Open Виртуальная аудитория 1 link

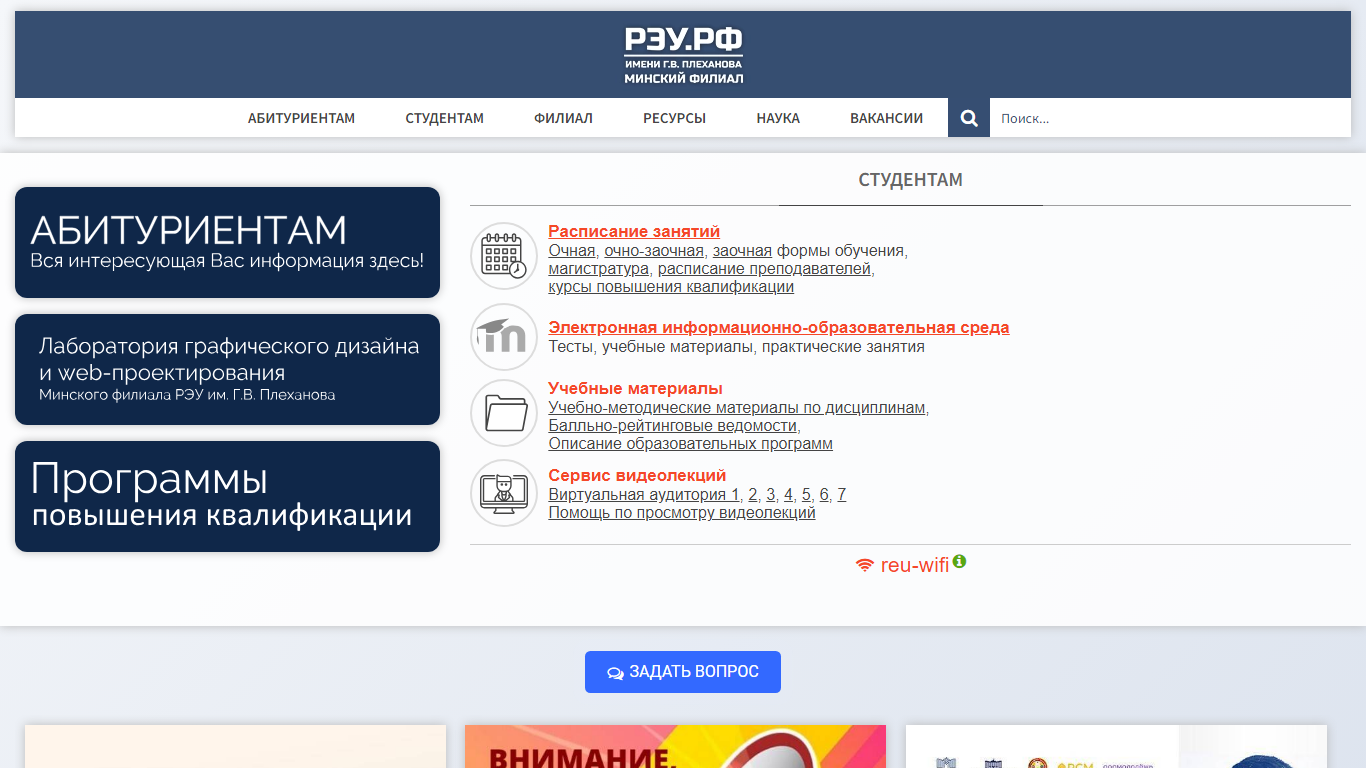click(x=644, y=495)
